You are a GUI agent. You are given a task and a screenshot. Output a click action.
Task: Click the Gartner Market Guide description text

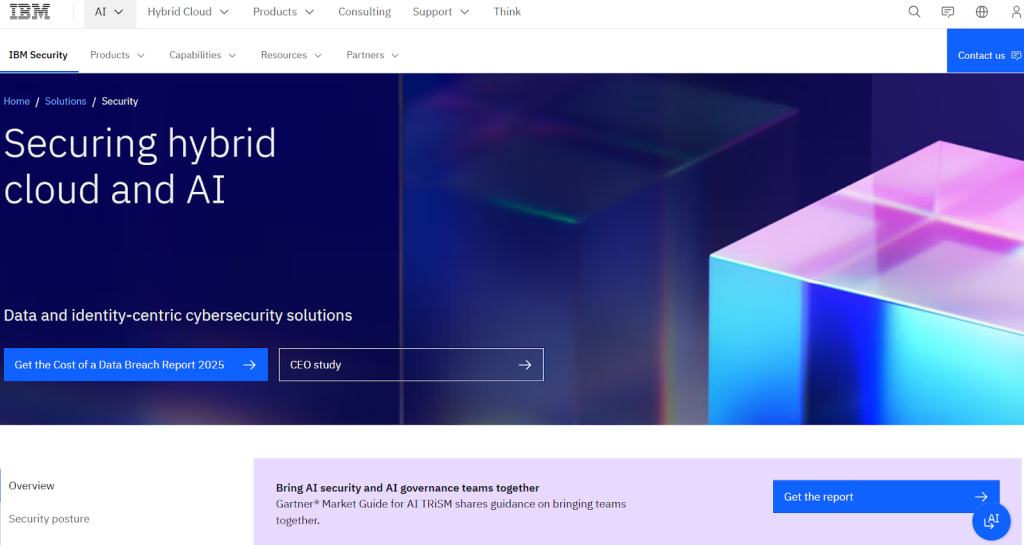click(x=451, y=512)
